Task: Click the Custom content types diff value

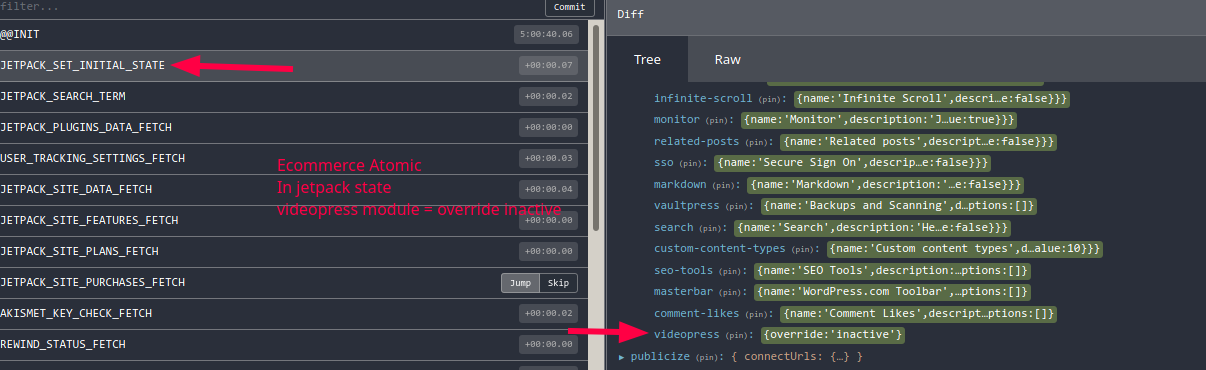Action: pos(965,249)
